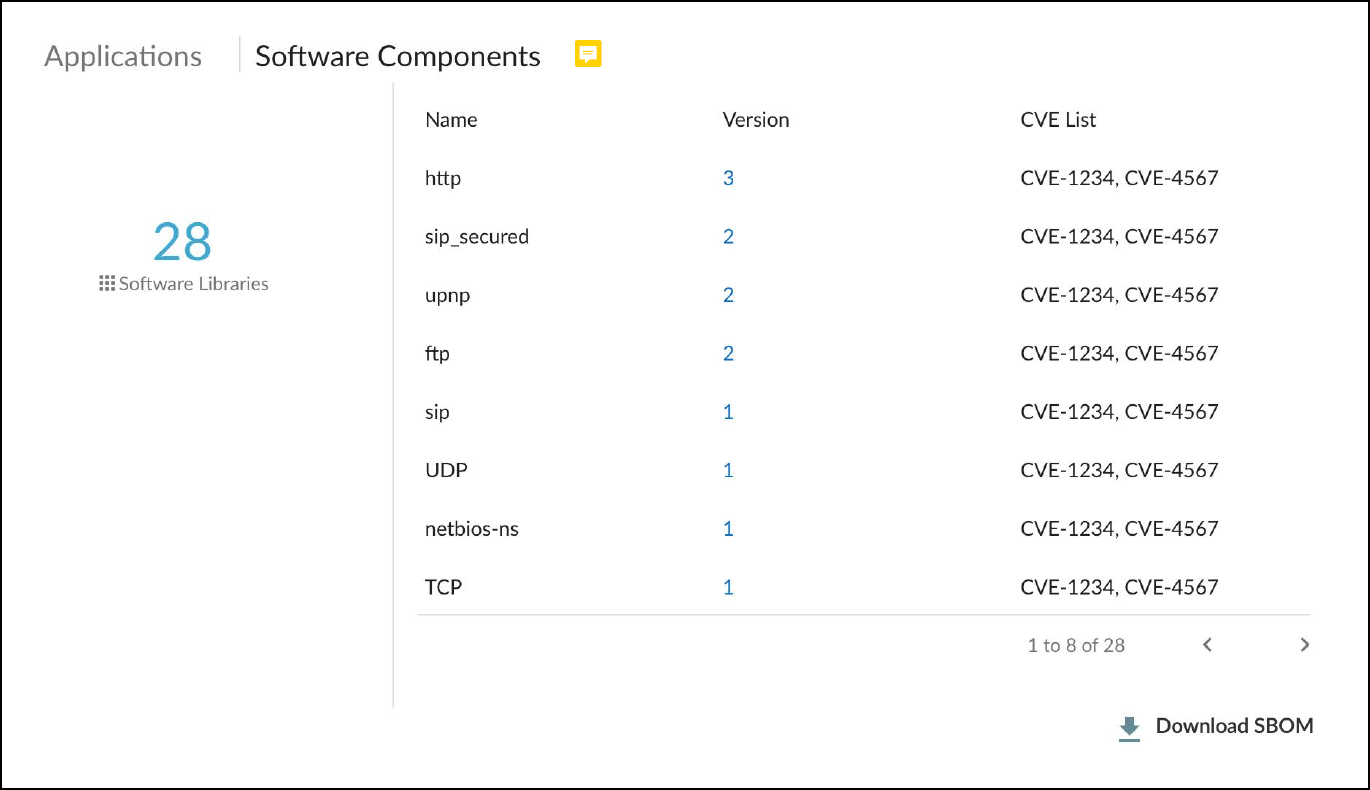Click the Download SBOM button
Image resolution: width=1370 pixels, height=790 pixels.
pyautogui.click(x=1233, y=726)
